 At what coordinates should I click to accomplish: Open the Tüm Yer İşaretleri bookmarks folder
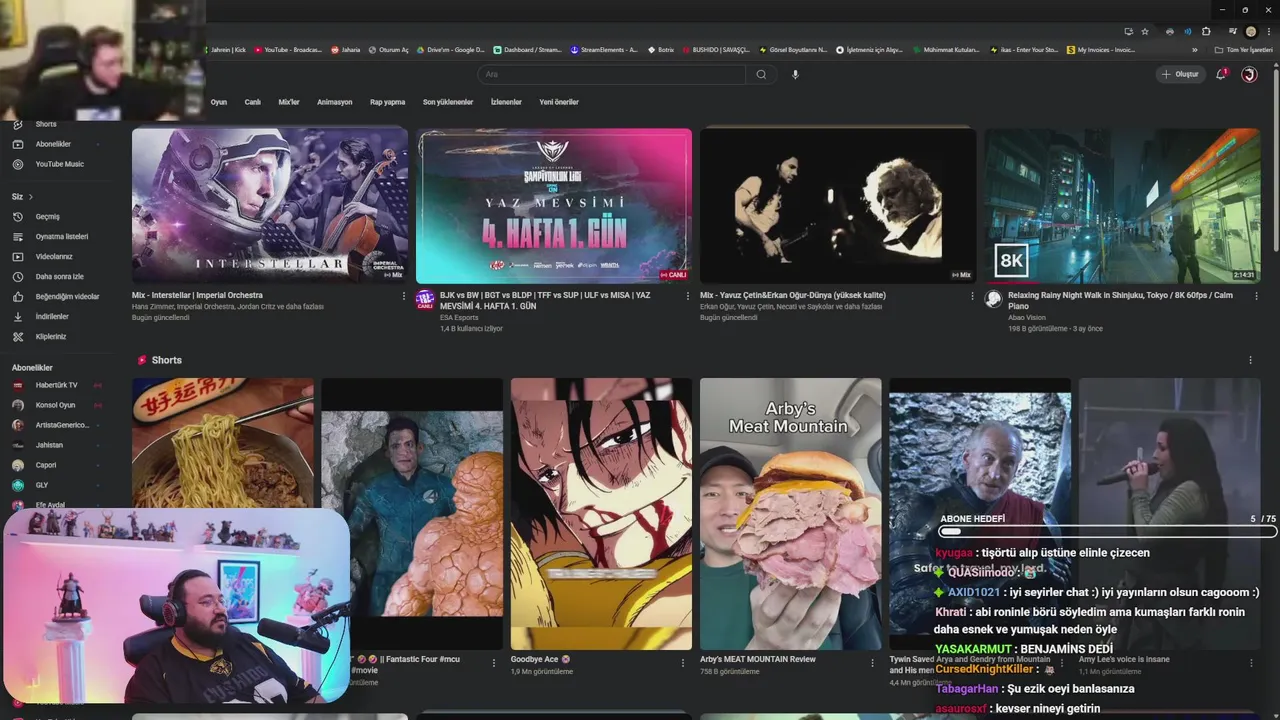click(1244, 49)
